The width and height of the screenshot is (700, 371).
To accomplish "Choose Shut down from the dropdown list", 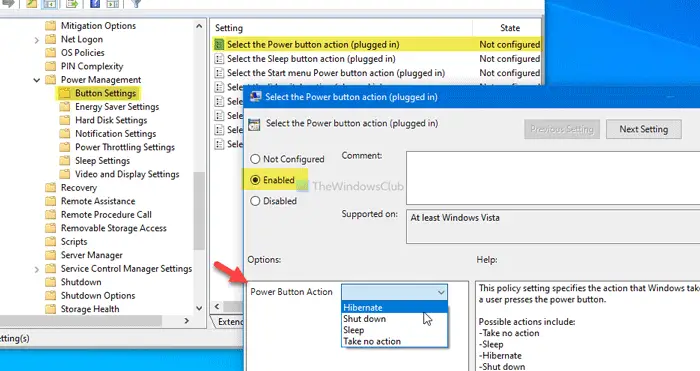I will click(x=394, y=319).
